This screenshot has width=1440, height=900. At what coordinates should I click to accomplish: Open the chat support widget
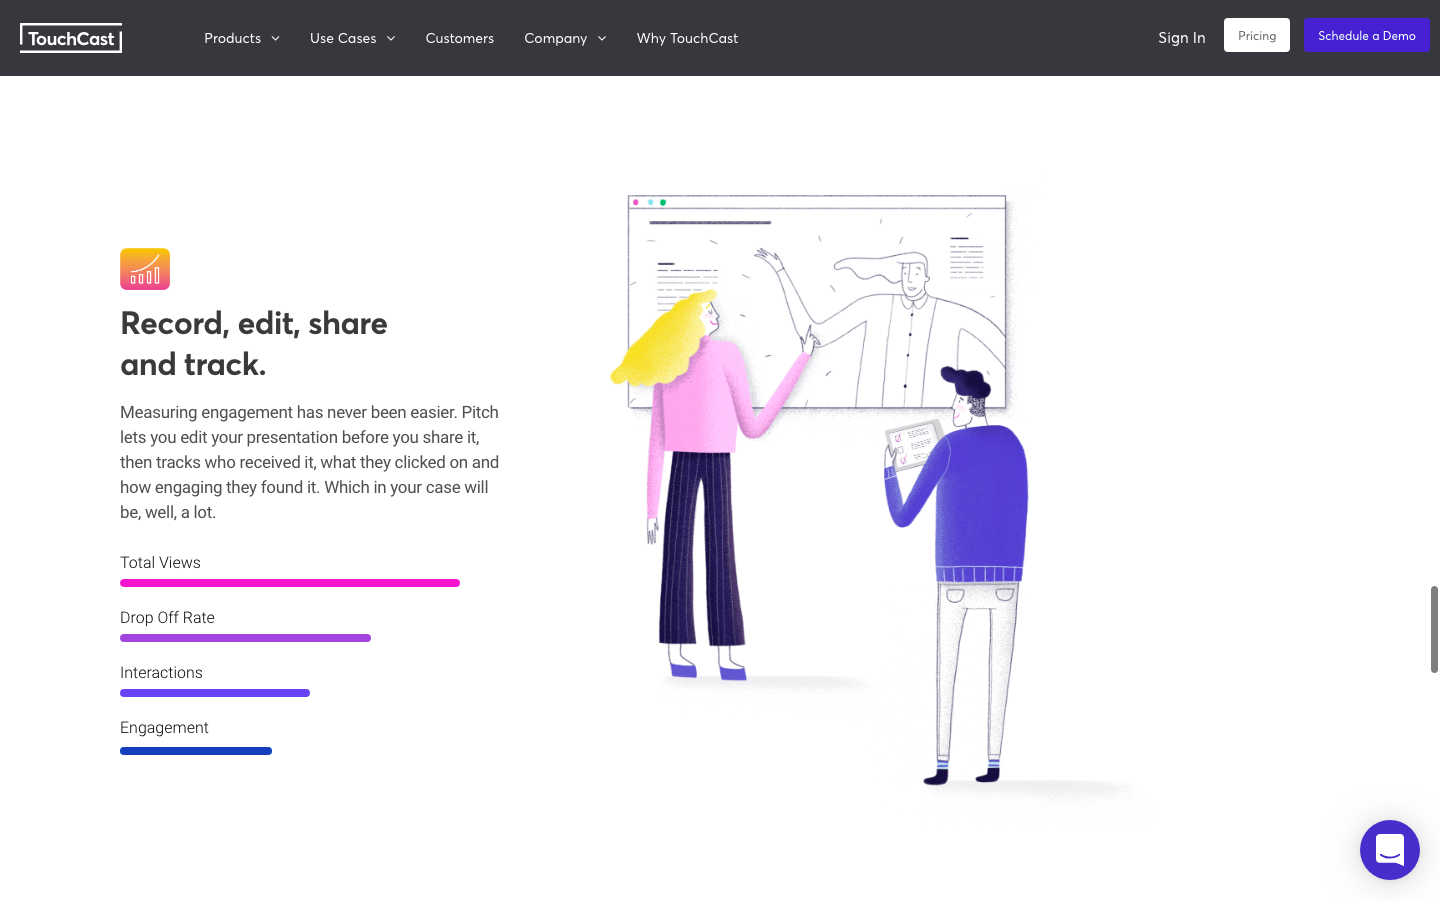point(1390,850)
